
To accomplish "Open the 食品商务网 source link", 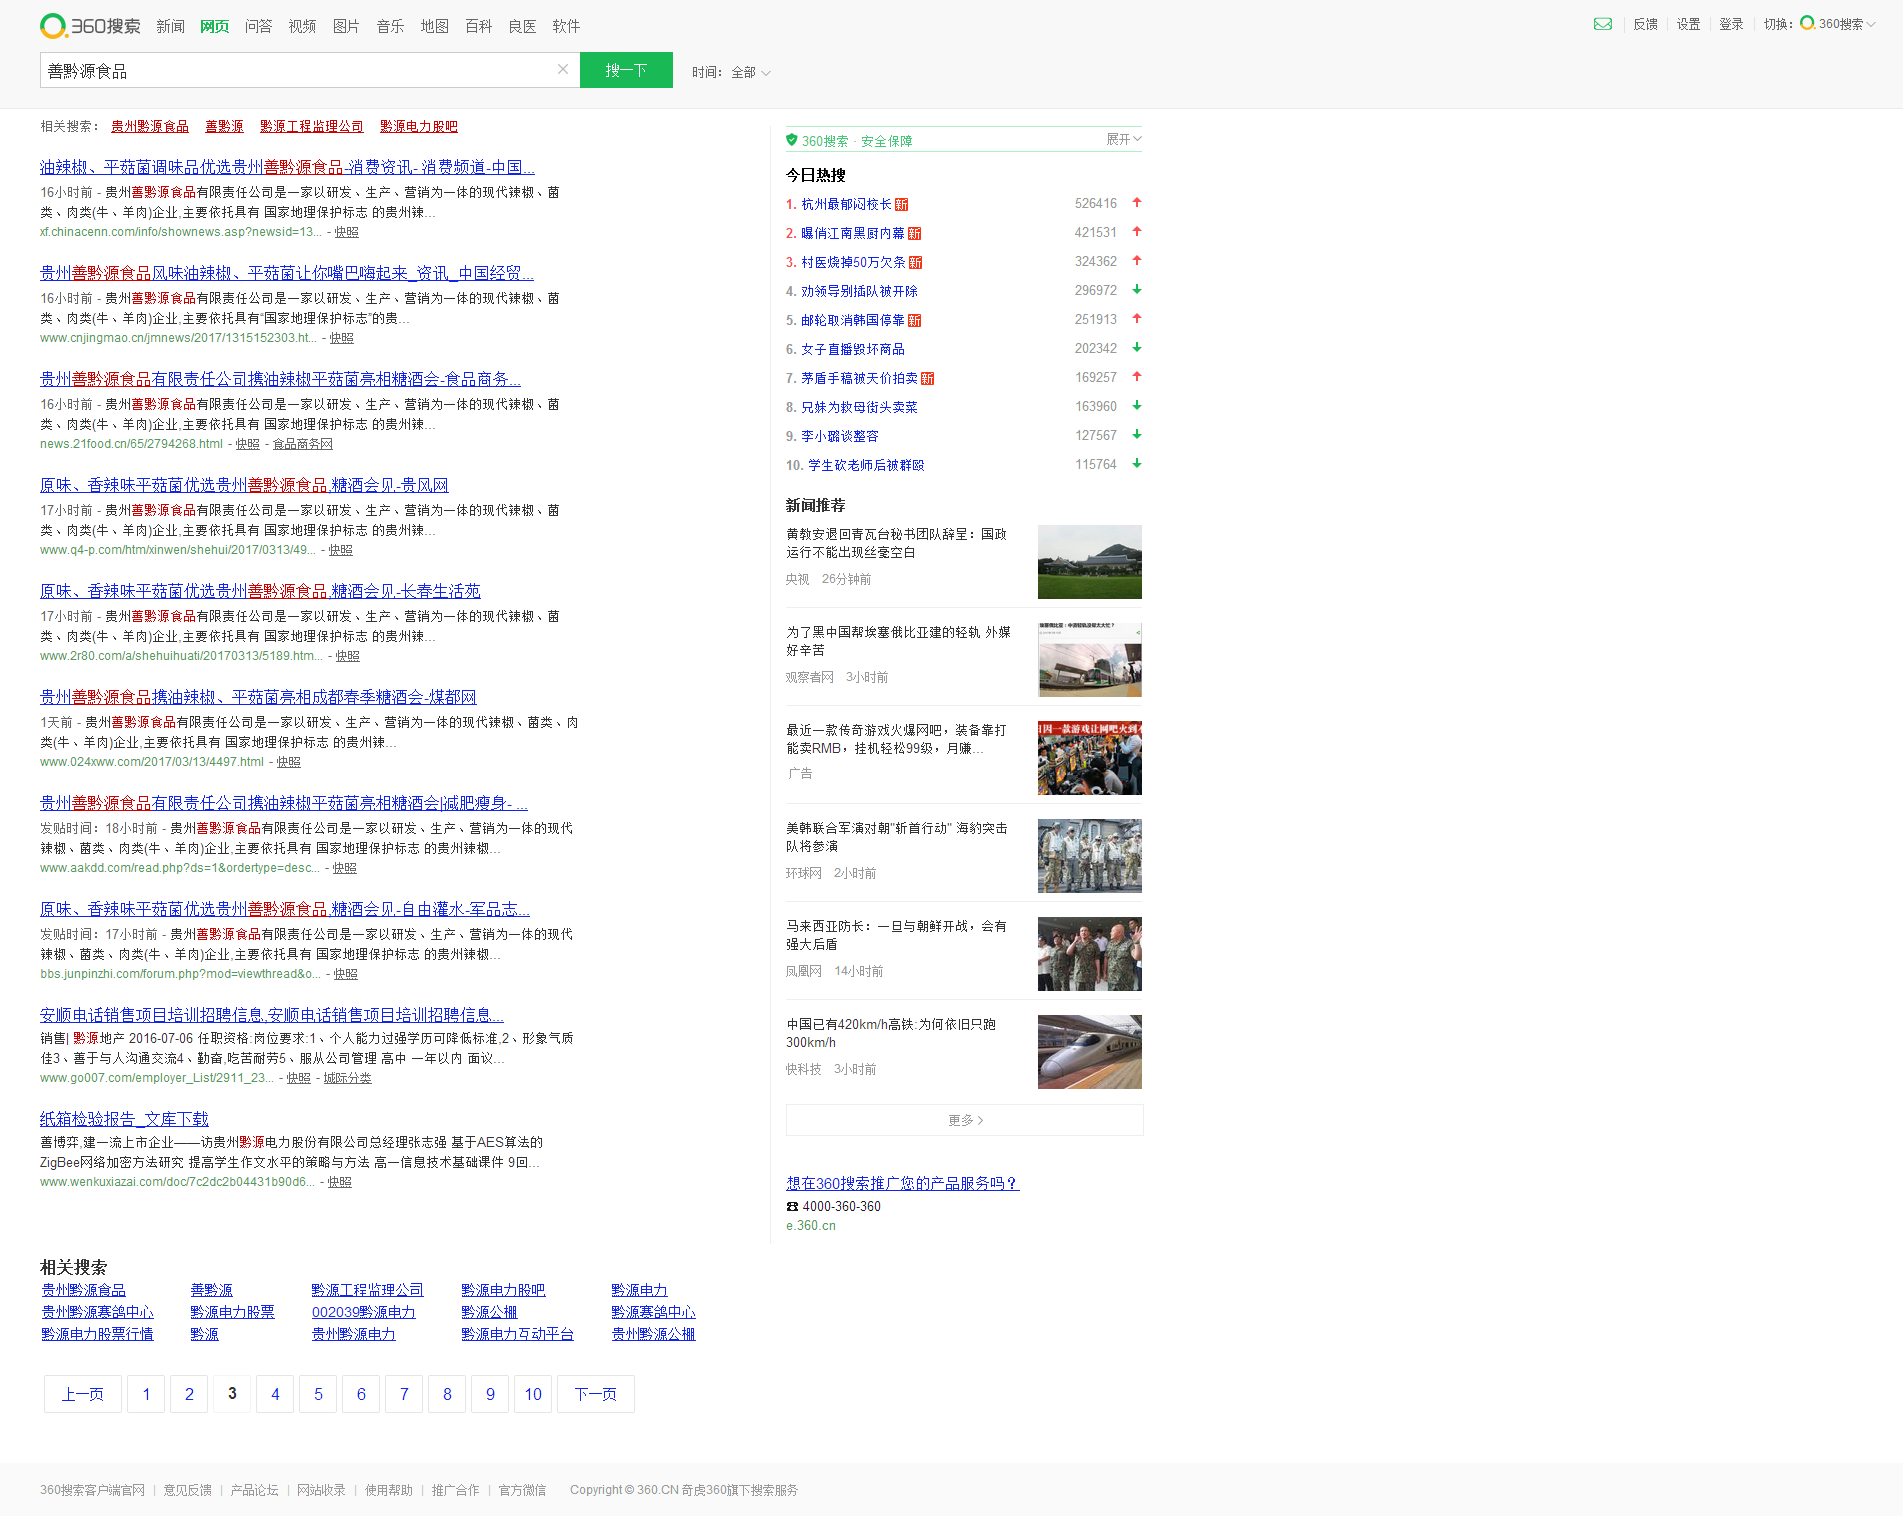I will (x=302, y=444).
